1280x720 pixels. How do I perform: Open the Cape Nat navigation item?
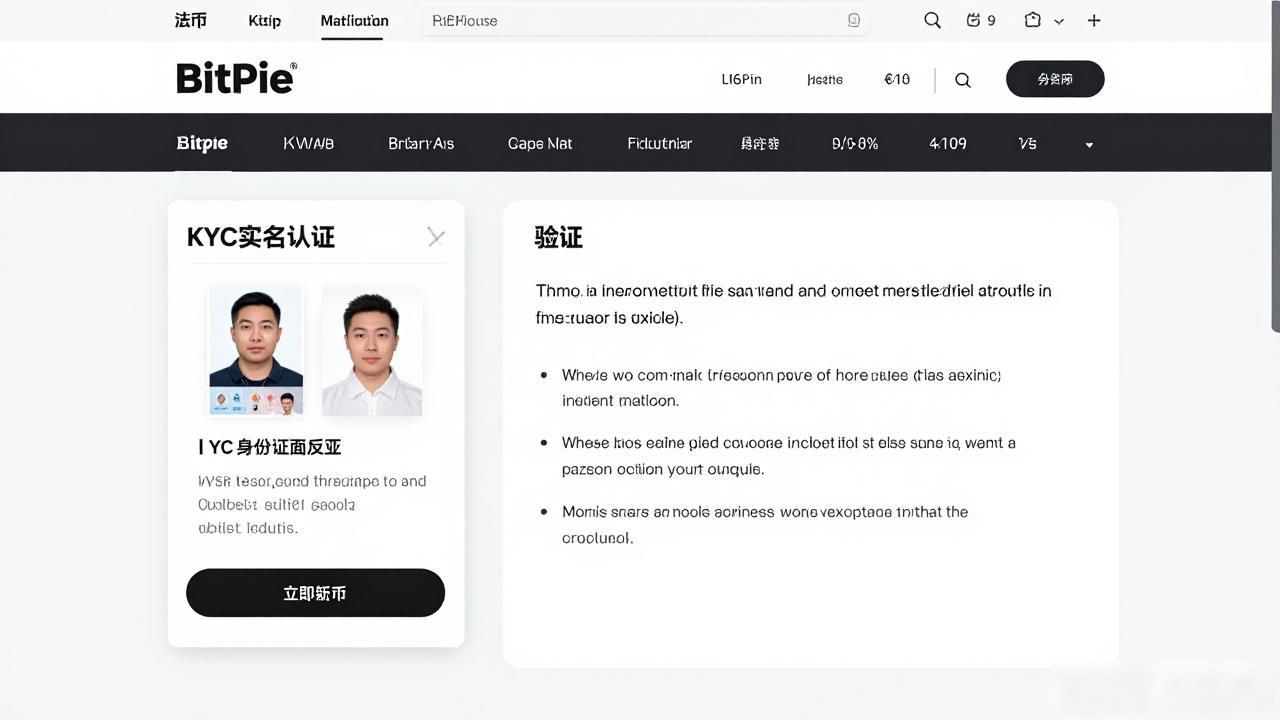pos(540,143)
